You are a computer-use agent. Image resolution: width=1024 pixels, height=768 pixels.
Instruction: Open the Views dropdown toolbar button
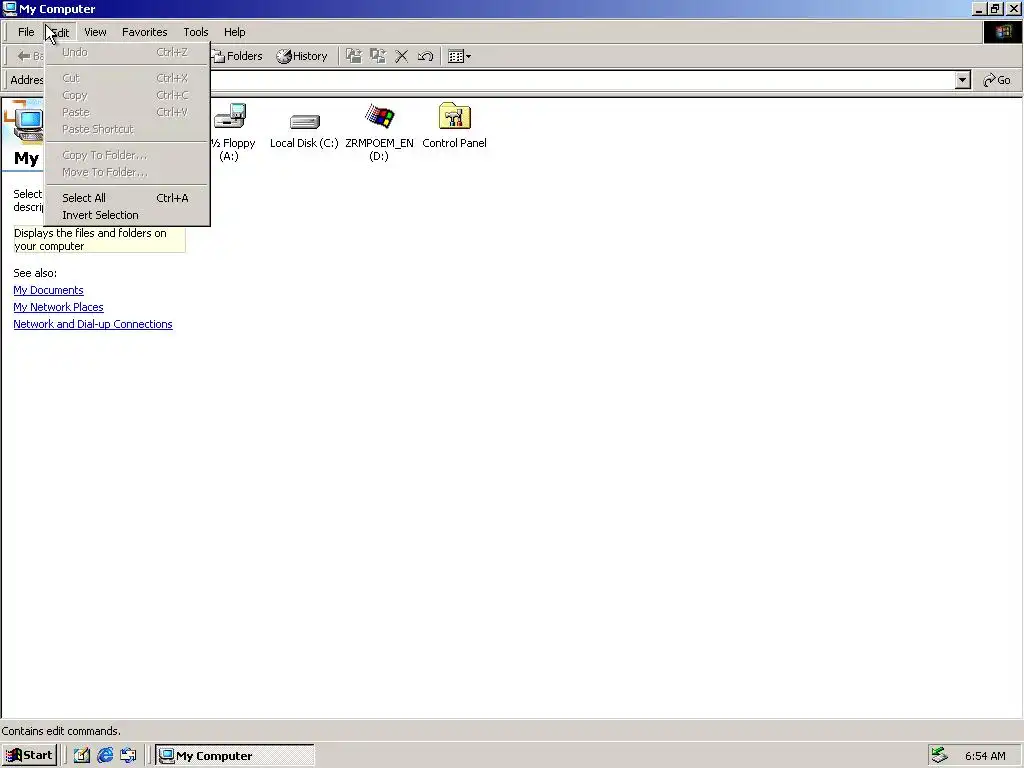(460, 56)
